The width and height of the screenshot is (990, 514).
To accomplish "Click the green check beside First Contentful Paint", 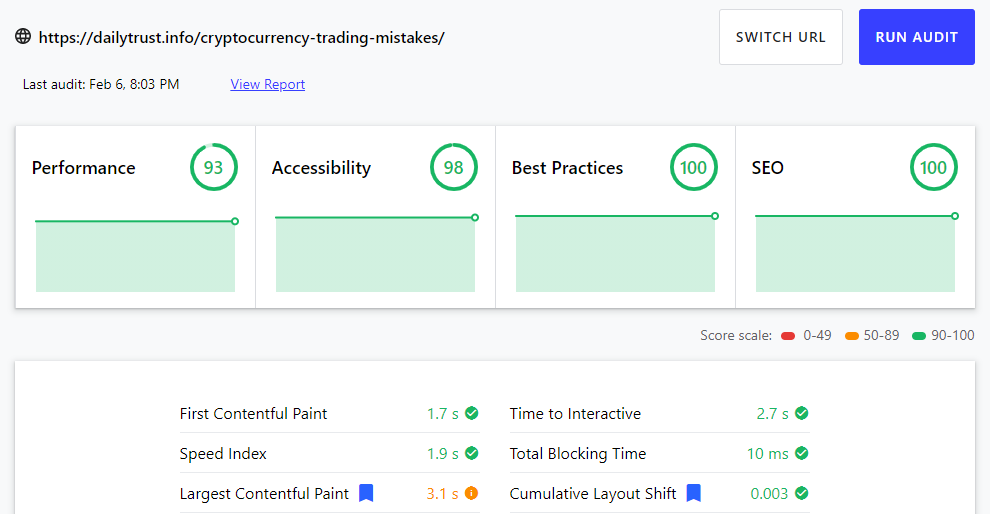I will point(472,413).
